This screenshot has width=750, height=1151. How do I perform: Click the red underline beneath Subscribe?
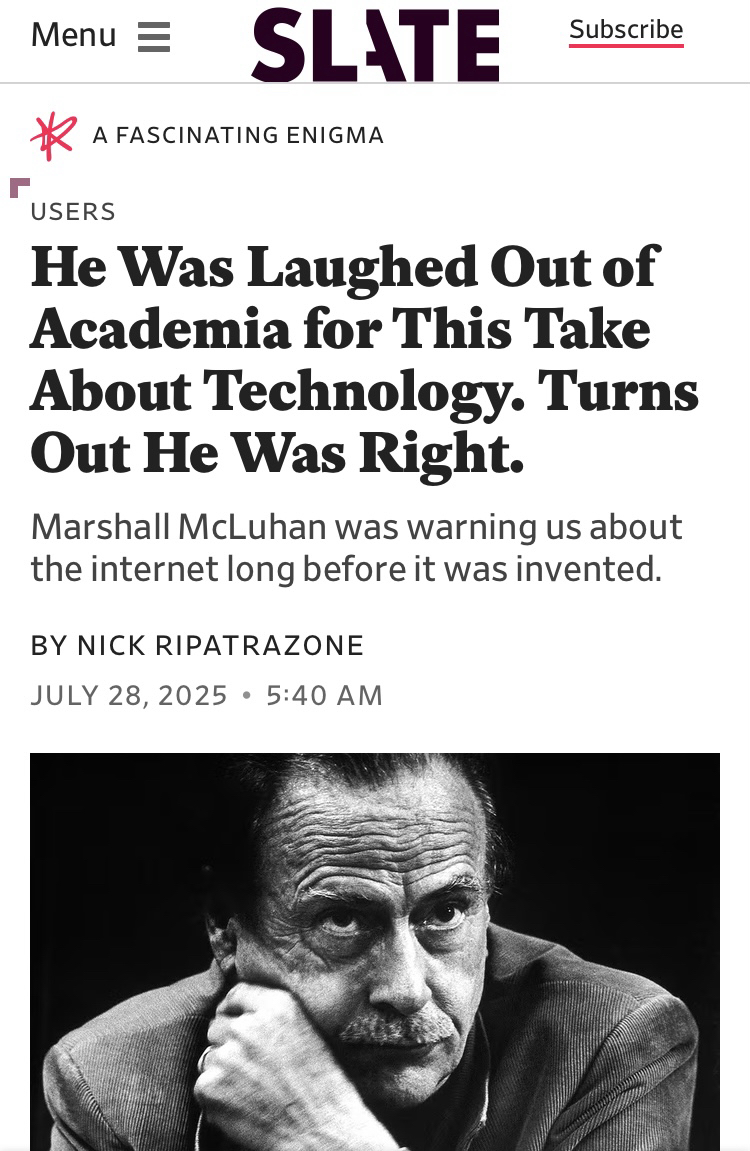coord(626,46)
